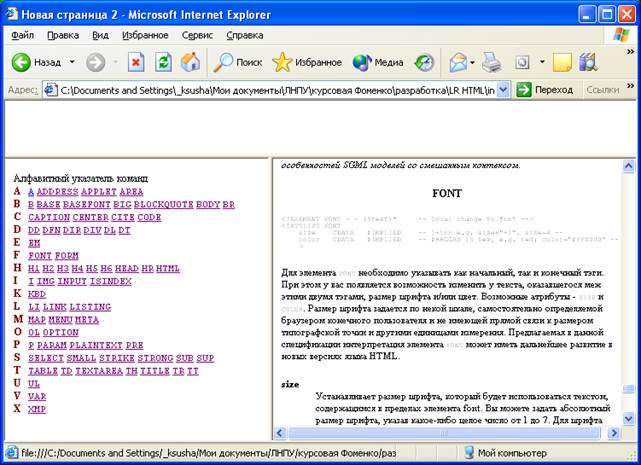Open the ISINDEX tag link
The width and height of the screenshot is (641, 465).
pos(110,281)
